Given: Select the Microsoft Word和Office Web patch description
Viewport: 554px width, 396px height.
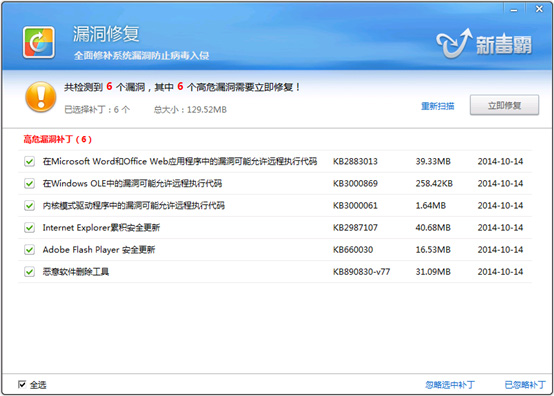Looking at the screenshot, I should 180,161.
